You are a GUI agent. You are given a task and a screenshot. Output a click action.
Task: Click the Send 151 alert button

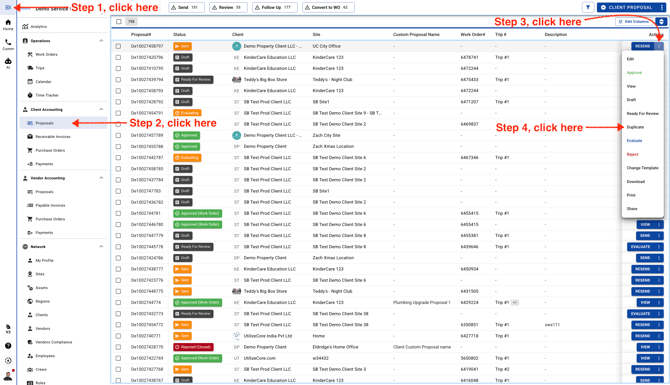[x=186, y=7]
